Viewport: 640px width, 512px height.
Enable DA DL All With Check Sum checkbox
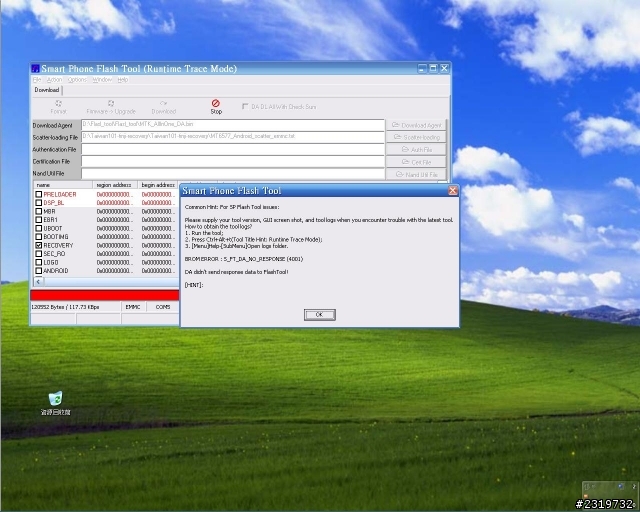click(x=245, y=106)
